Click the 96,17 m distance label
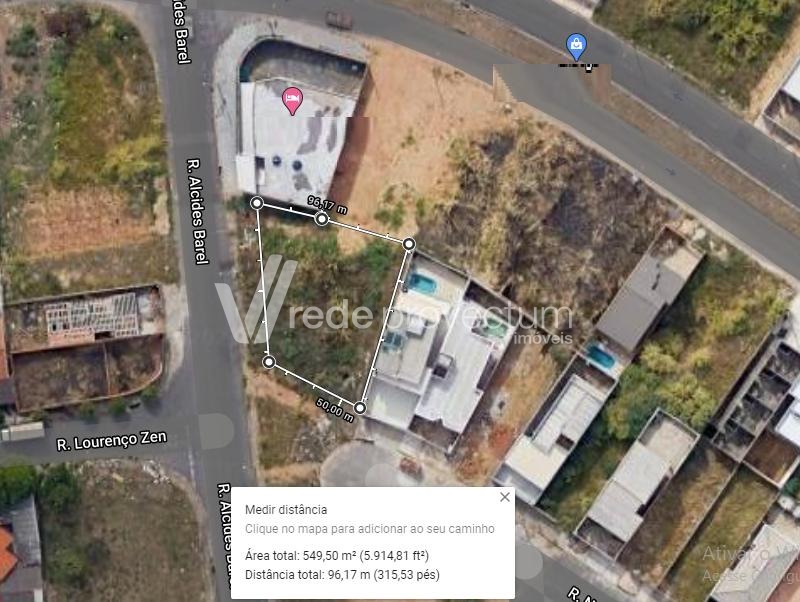This screenshot has height=602, width=800. pyautogui.click(x=327, y=205)
